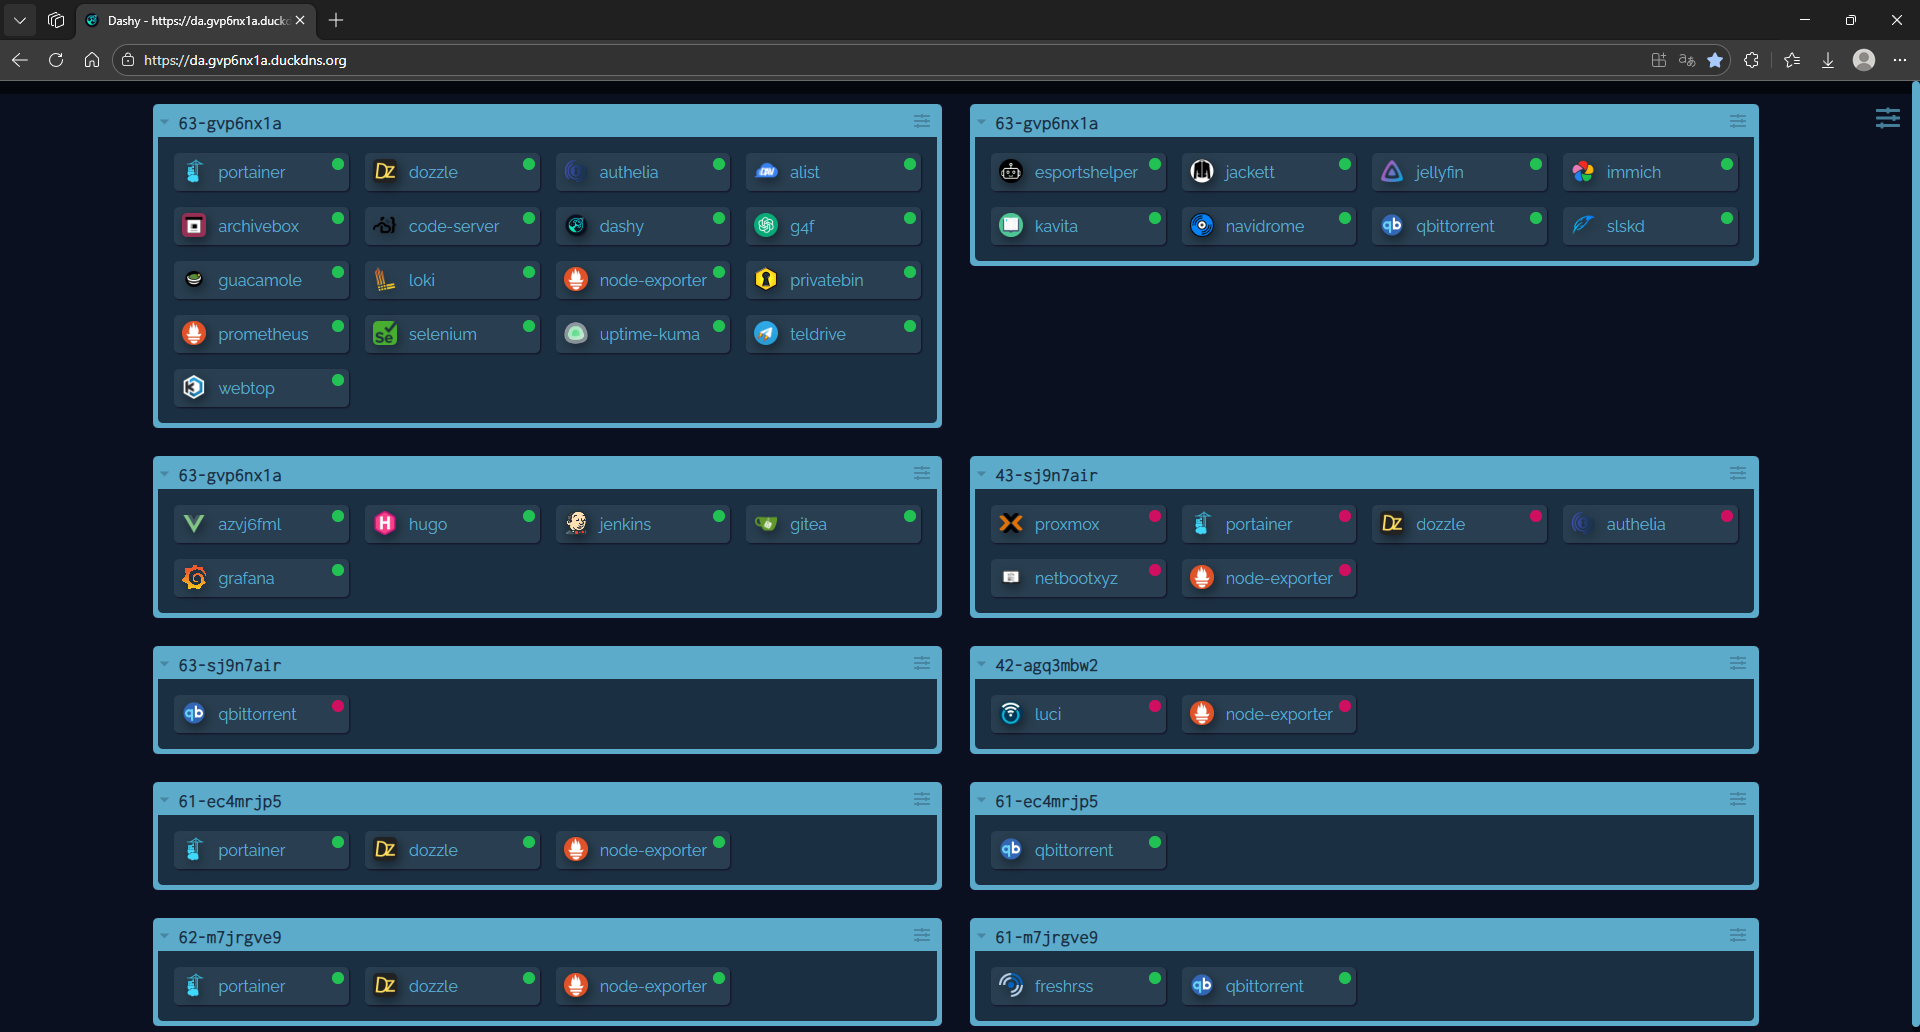Viewport: 1920px width, 1032px height.
Task: Click the browser favorites star icon
Action: (1715, 60)
